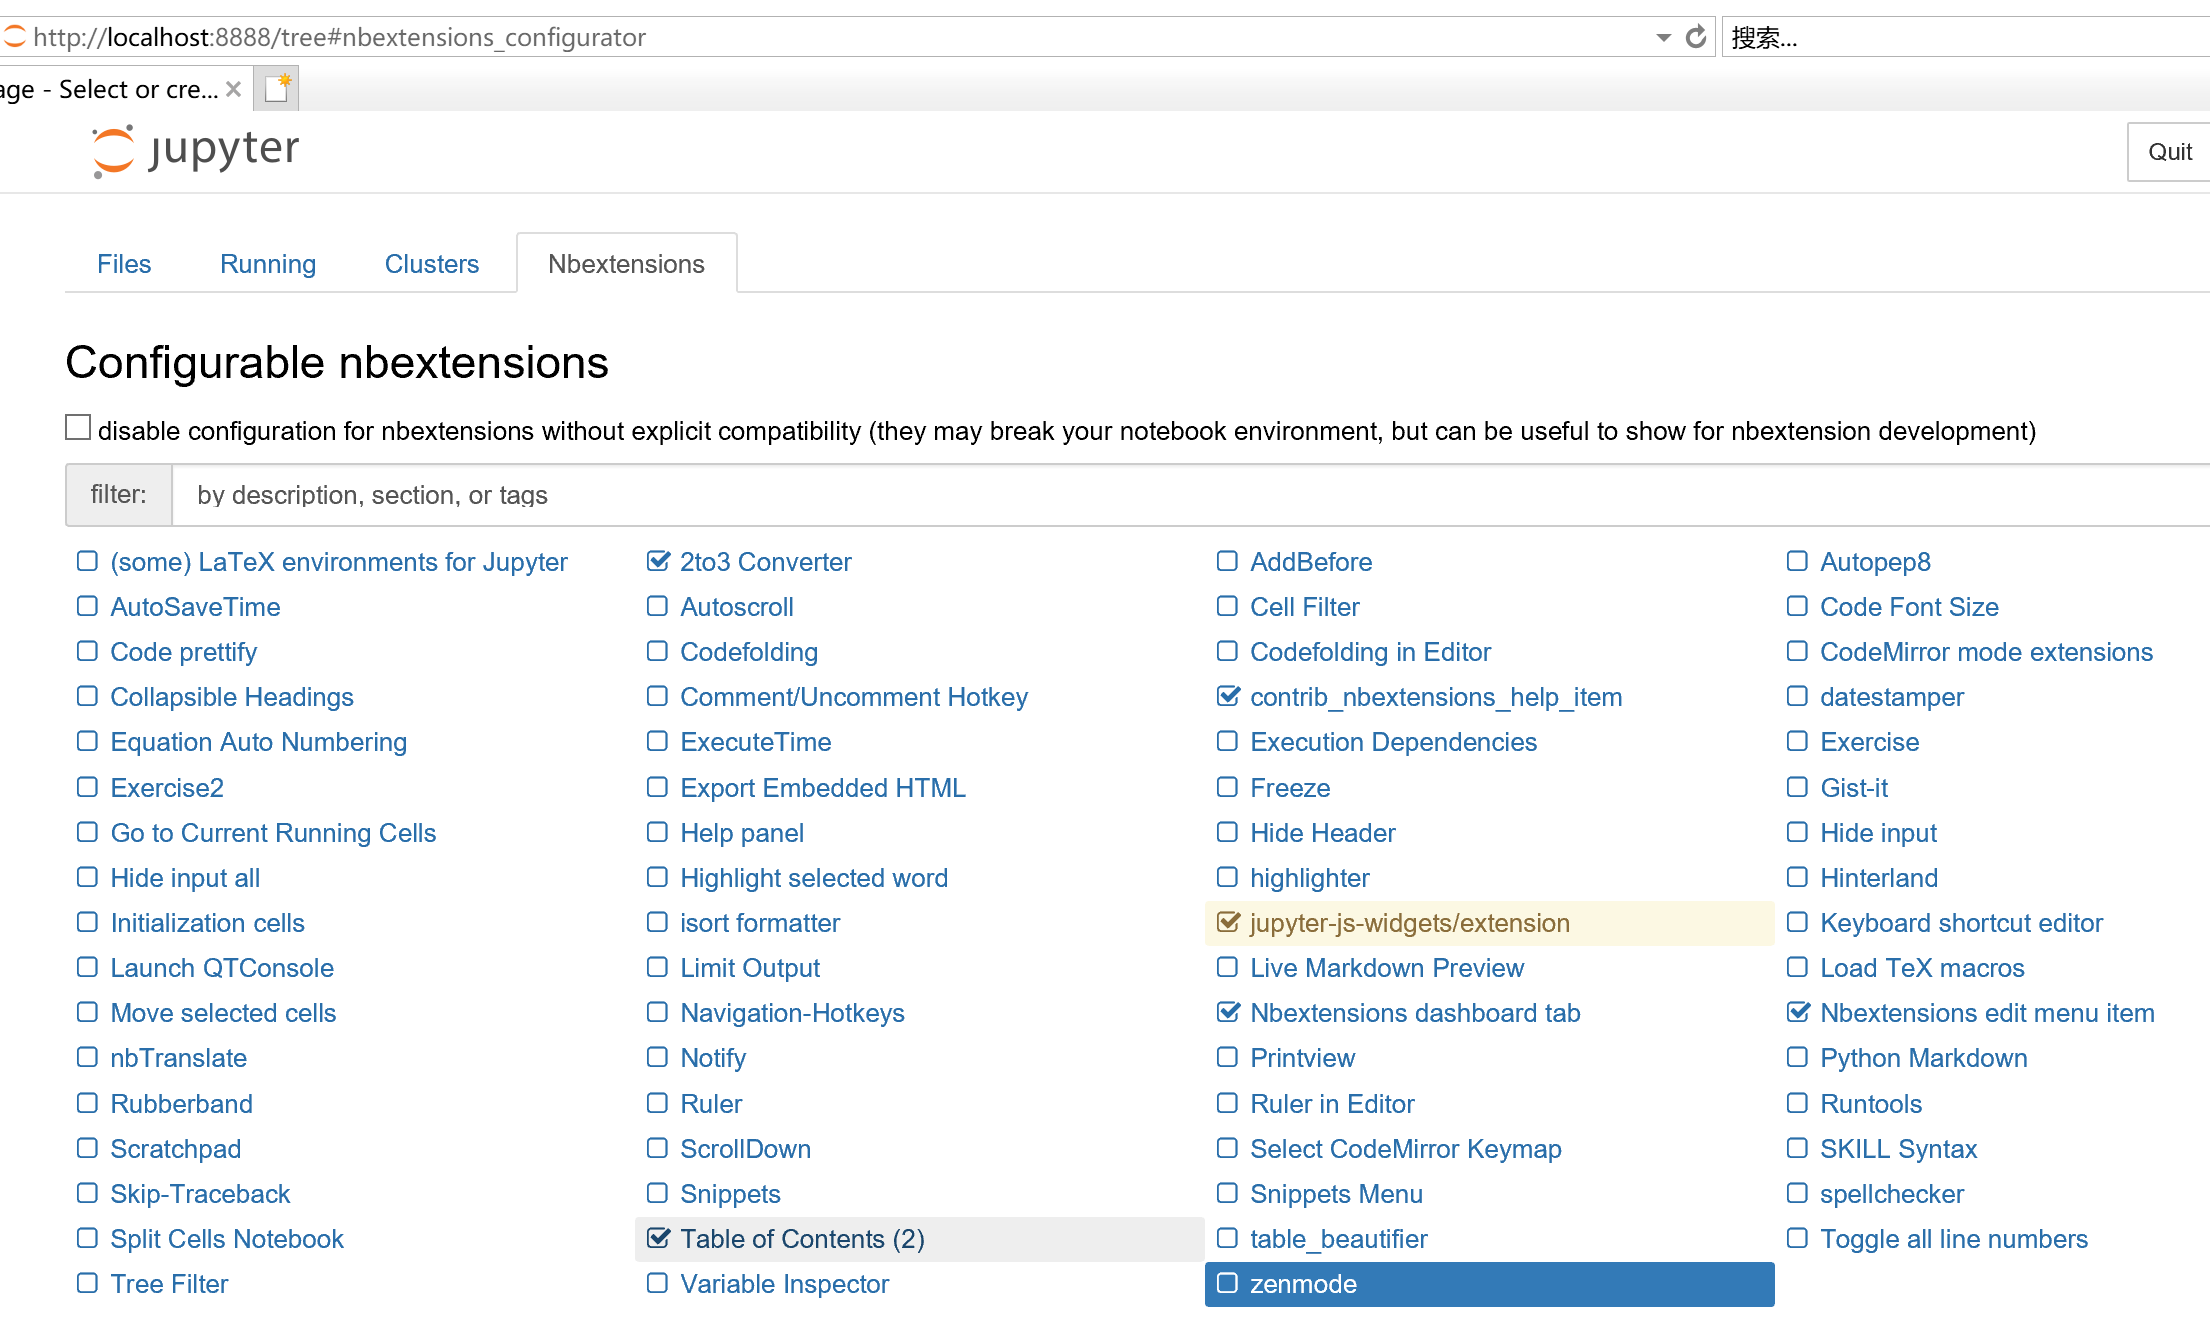Click the filter text field

pyautogui.click(x=1190, y=495)
